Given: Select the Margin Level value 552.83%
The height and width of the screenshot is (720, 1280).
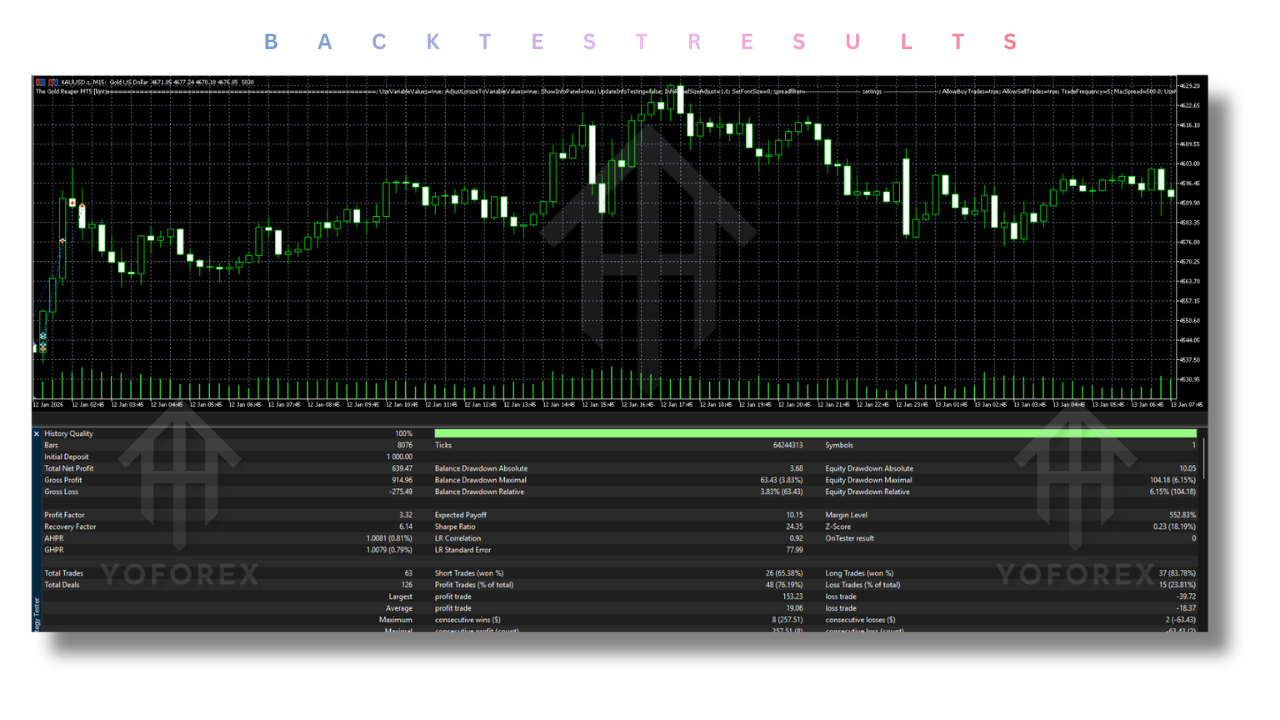Looking at the screenshot, I should tap(1182, 515).
